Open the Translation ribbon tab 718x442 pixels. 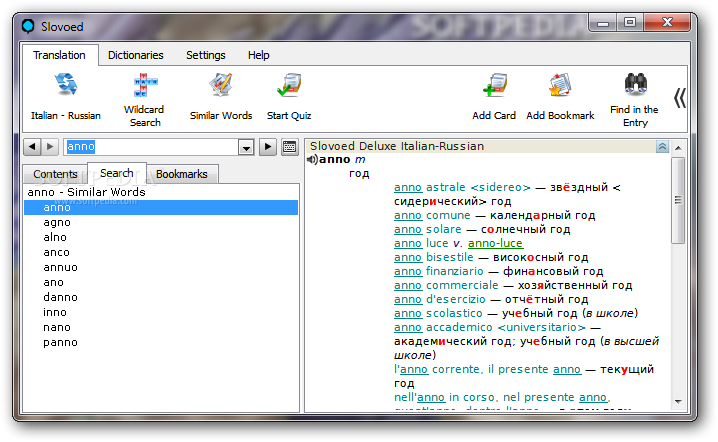pos(60,55)
